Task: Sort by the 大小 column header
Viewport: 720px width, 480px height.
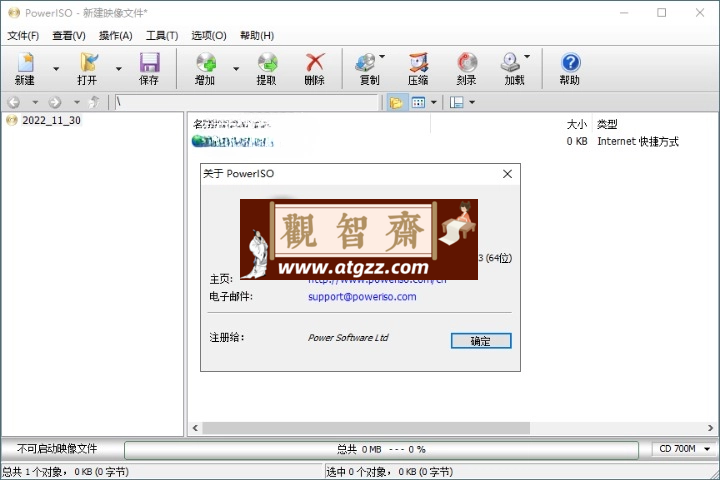Action: pyautogui.click(x=577, y=124)
